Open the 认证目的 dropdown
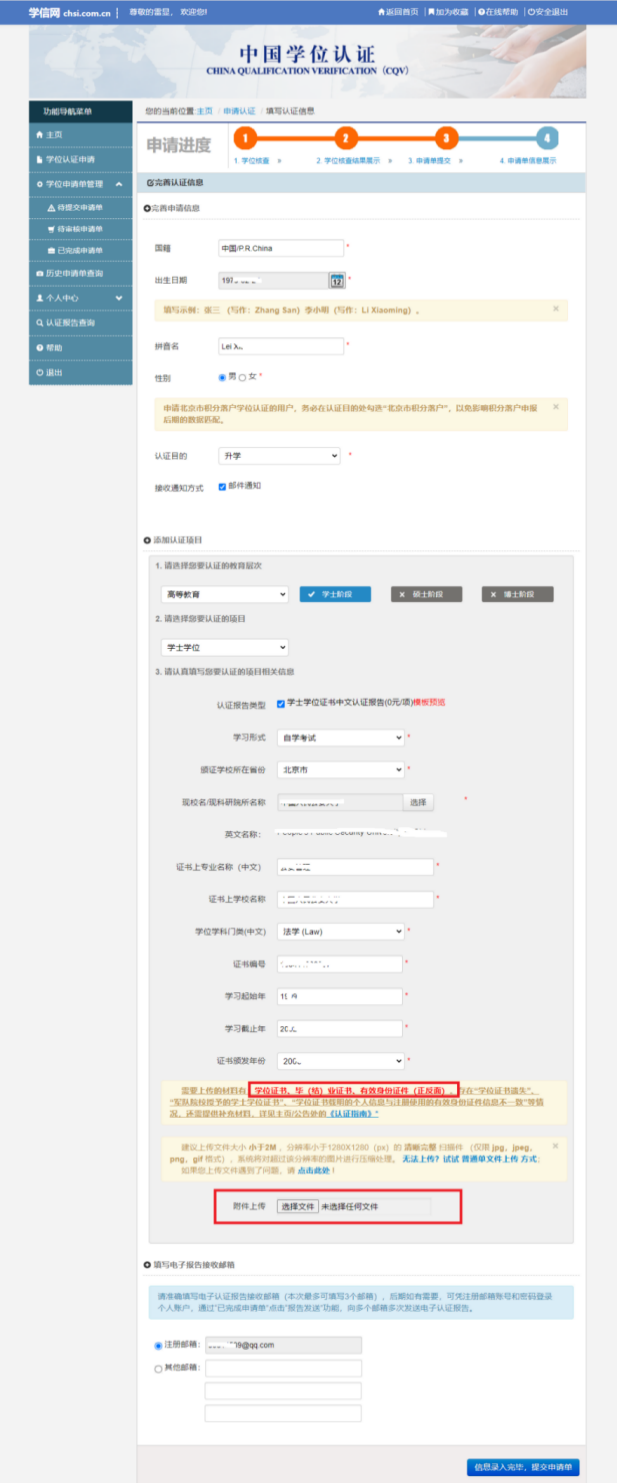 click(x=279, y=456)
